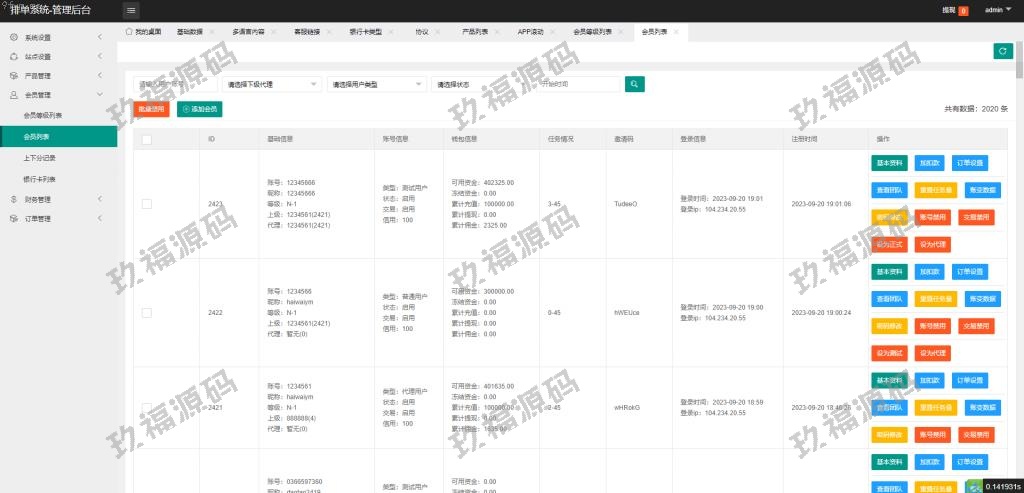Click the 开始时间 date input field
Viewport: 1024px width, 493px height.
pos(578,85)
